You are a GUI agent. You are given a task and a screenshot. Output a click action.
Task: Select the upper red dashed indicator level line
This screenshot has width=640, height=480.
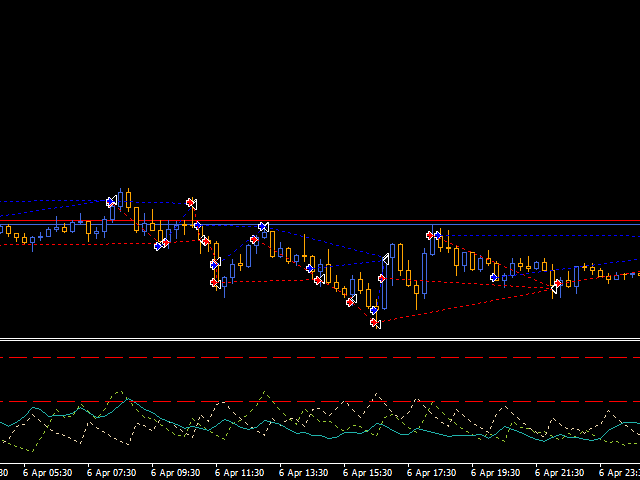pyautogui.click(x=320, y=357)
